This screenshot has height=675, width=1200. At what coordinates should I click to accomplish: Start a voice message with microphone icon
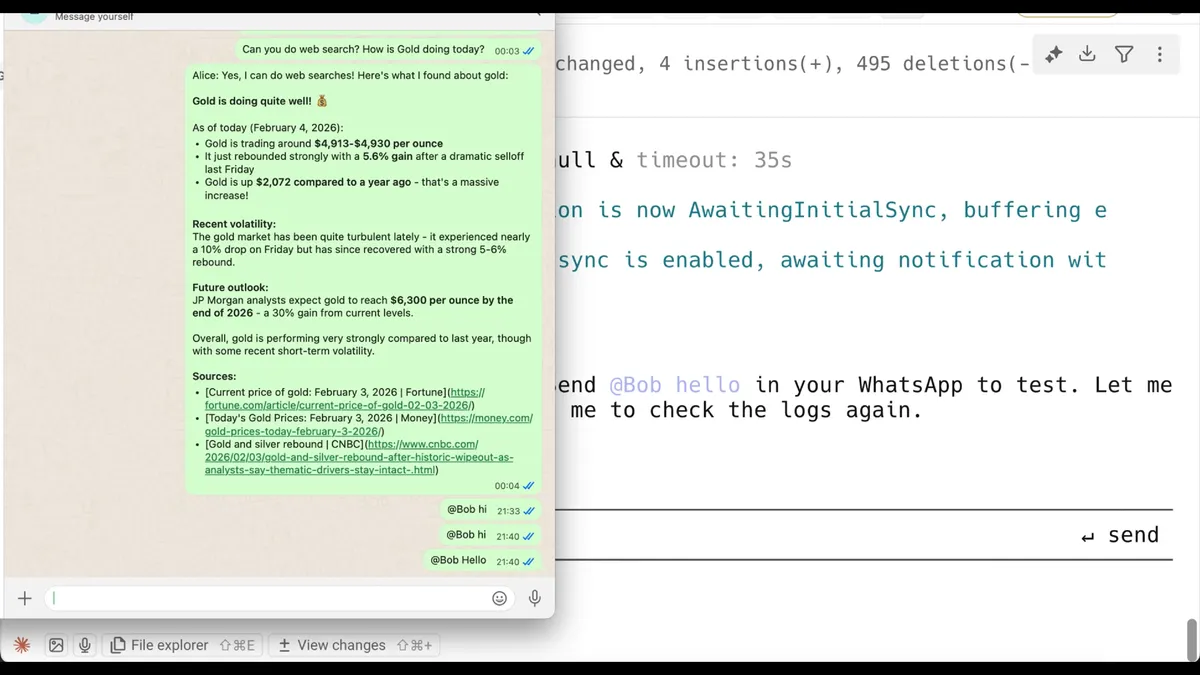point(535,598)
